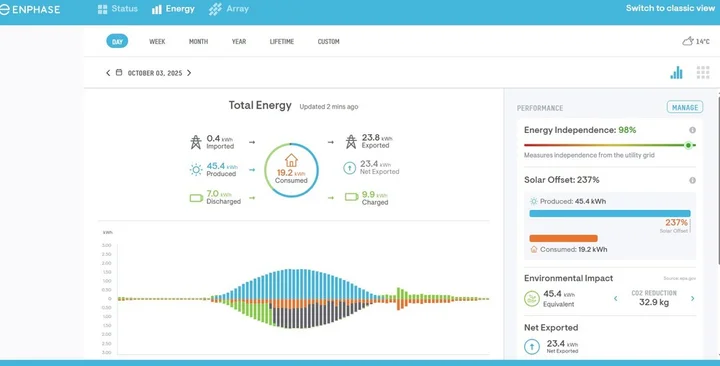Click the orange Consumed progress bar

coord(563,238)
